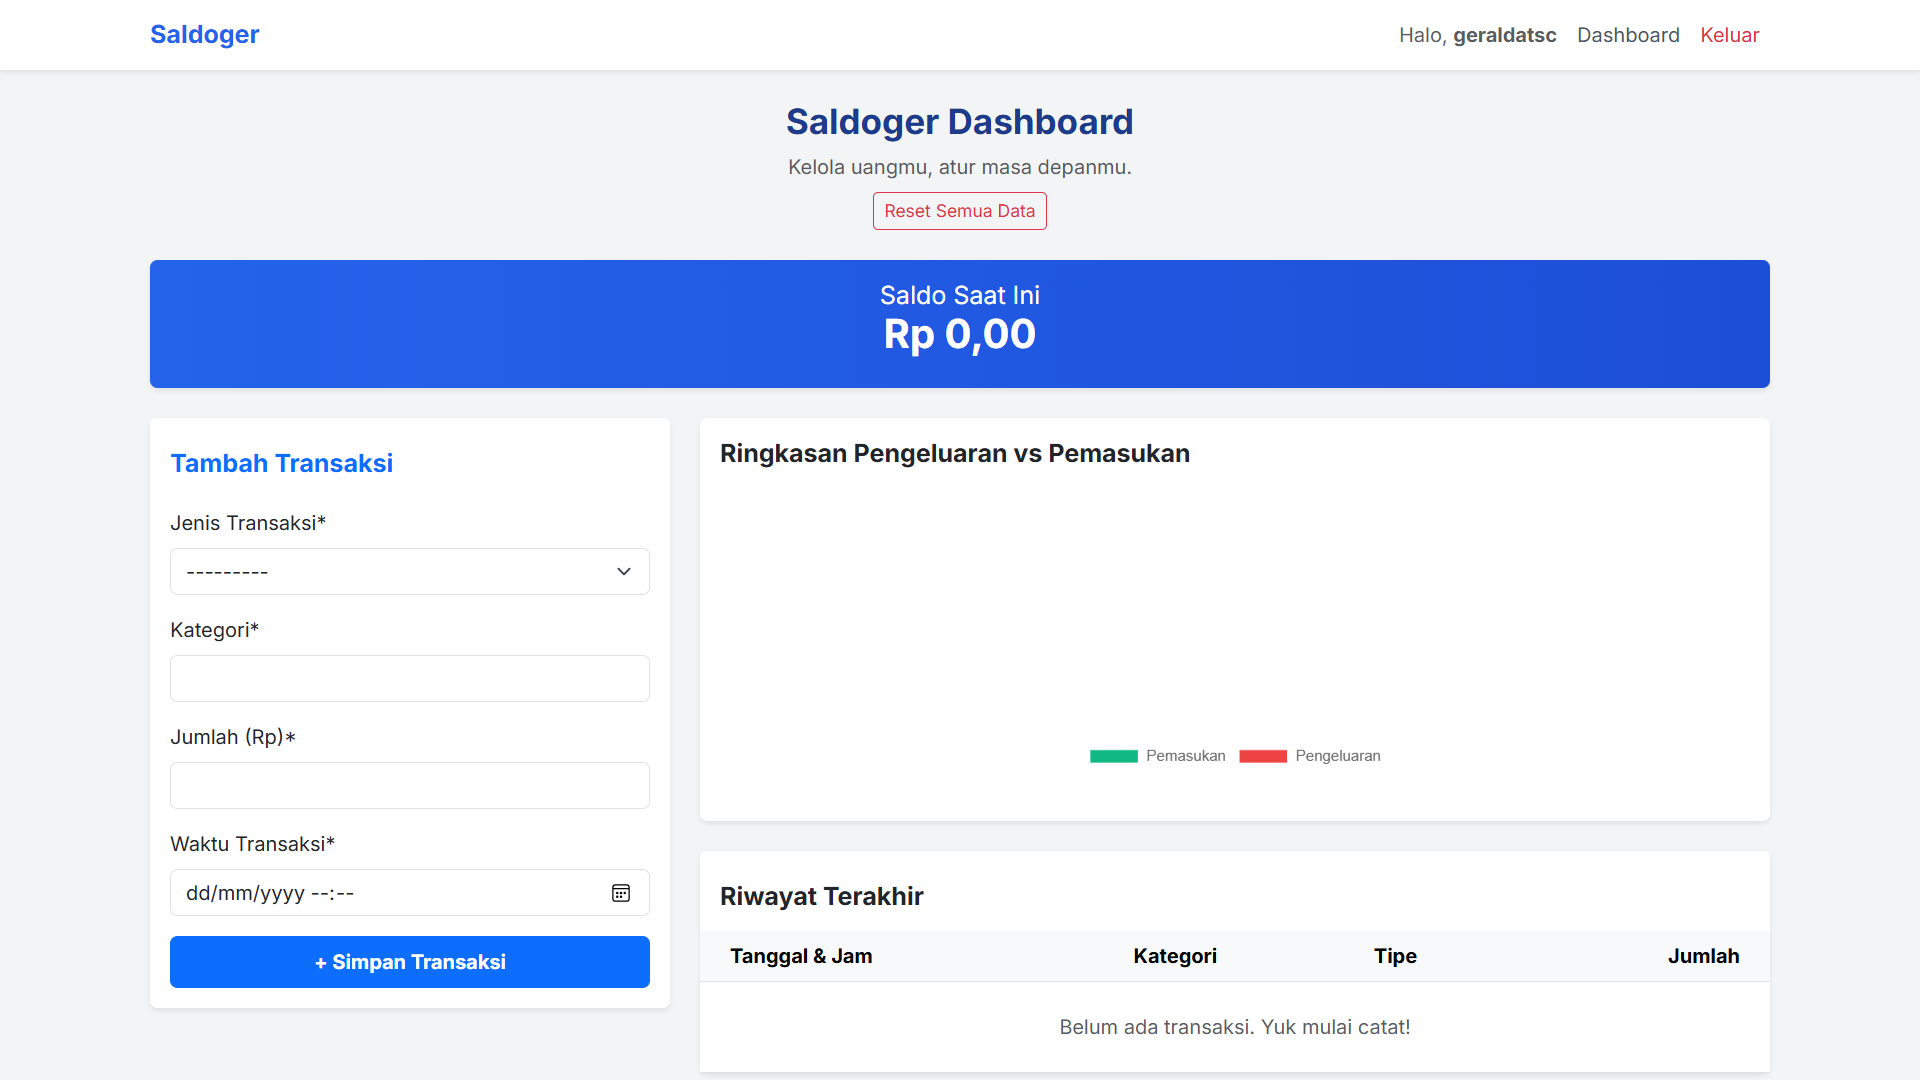Click the red Pengeluaran legend swatch

click(x=1263, y=756)
